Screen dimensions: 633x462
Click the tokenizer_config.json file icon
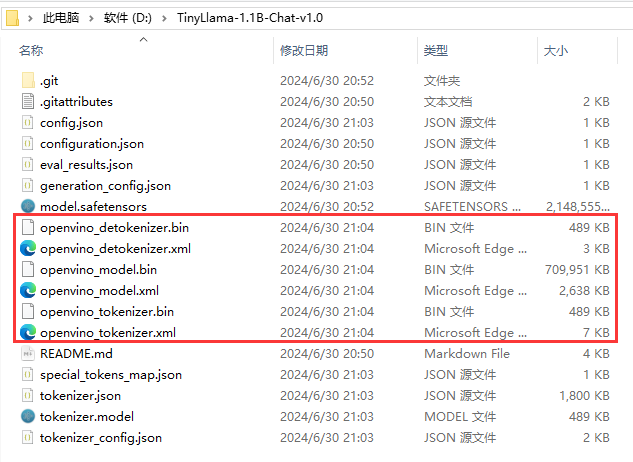27,437
